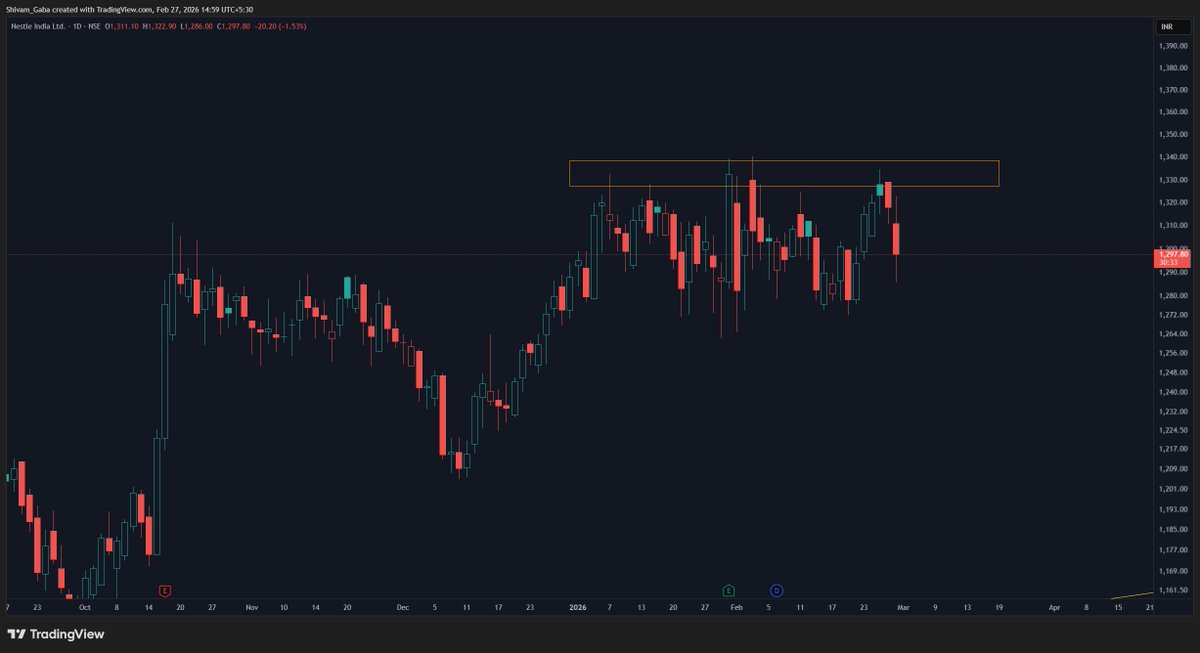Viewport: 1200px width, 653px height.
Task: Click the 1,350.00 price axis label
Action: point(1171,134)
